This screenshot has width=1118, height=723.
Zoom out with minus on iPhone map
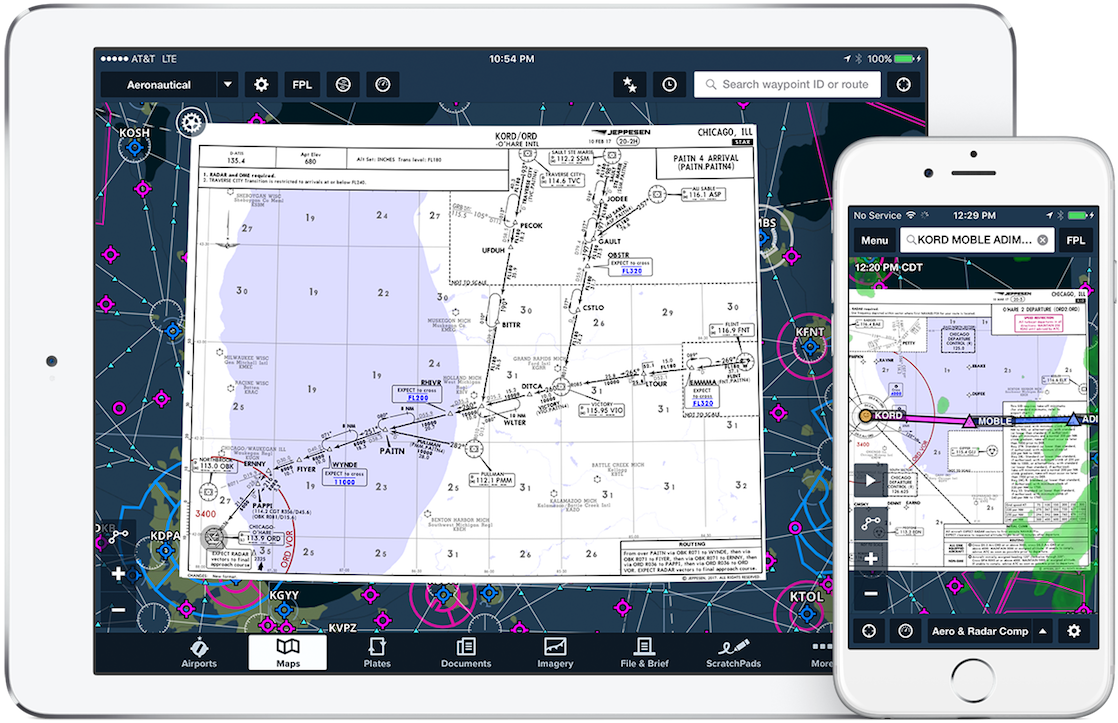click(871, 593)
